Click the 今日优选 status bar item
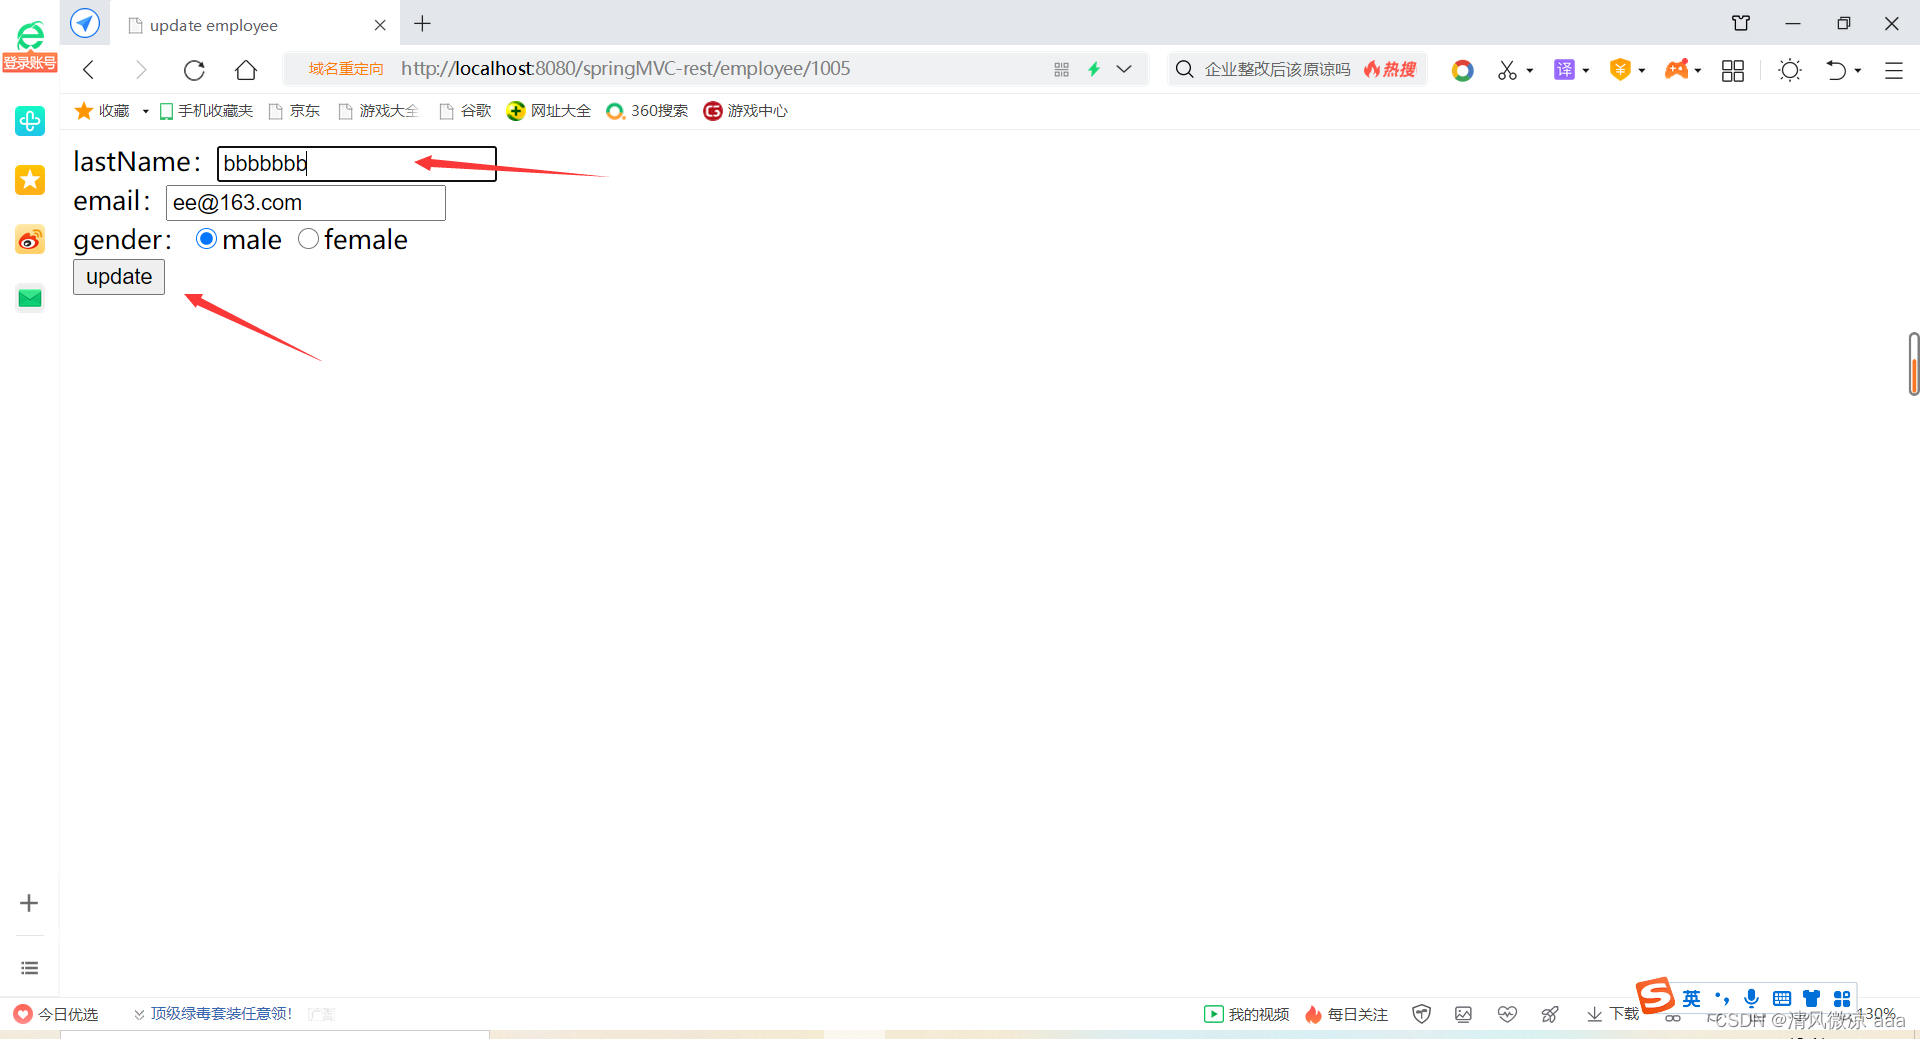Screen dimensions: 1920x1039 click(56, 1014)
